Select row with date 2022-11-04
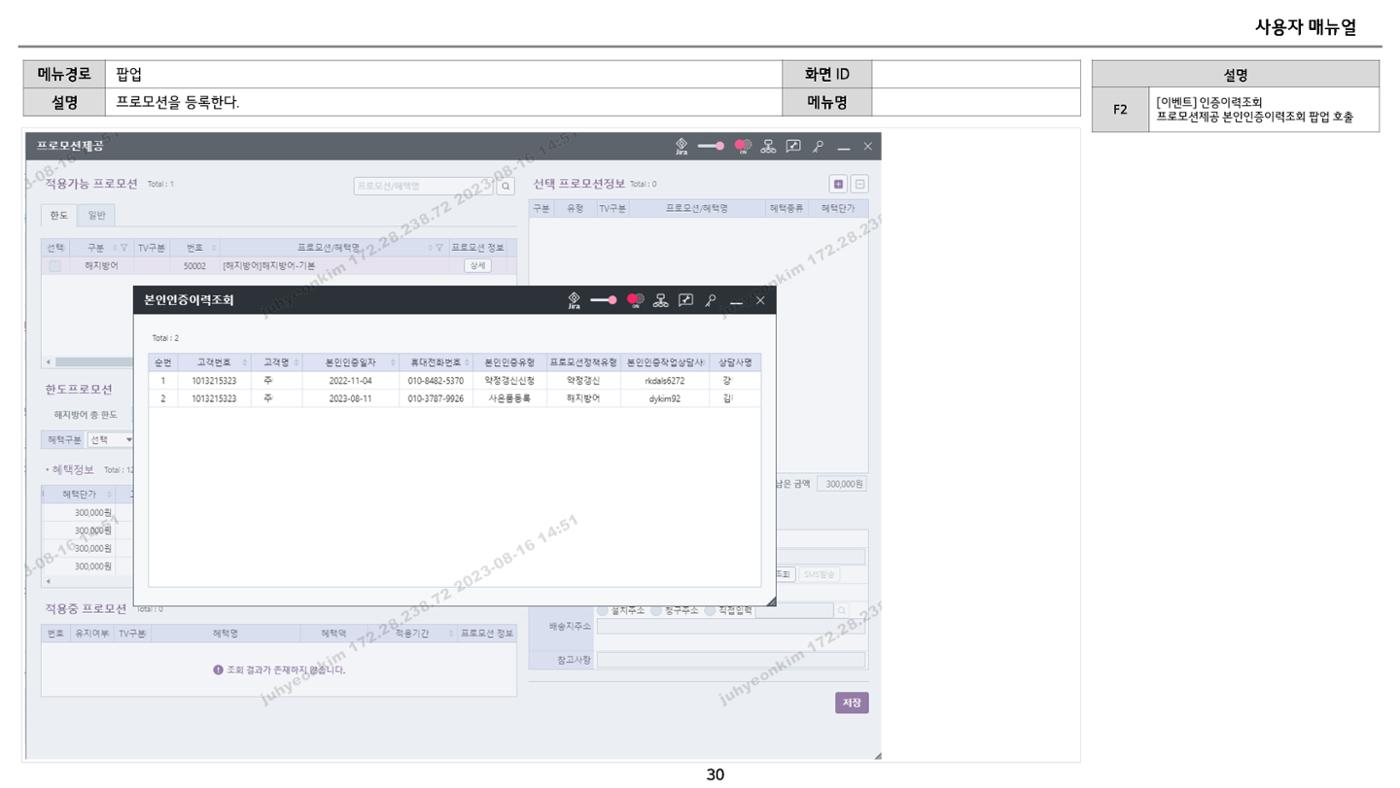This screenshot has width=1400, height=788. tap(454, 381)
